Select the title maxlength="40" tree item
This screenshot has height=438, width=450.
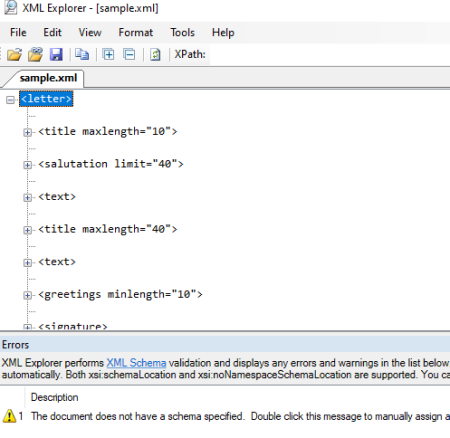point(108,229)
